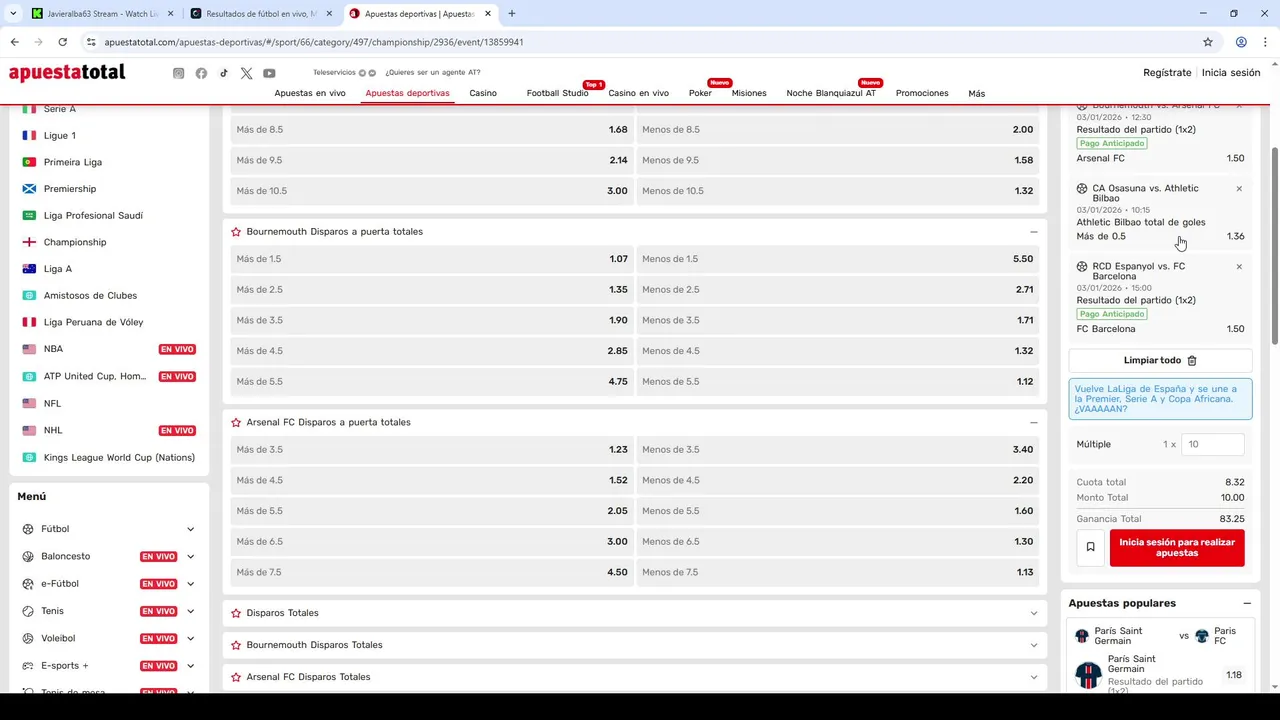Screen dimensions: 1280x720
Task: Favorite Arsenal FC Disparos Totales star
Action: [236, 677]
